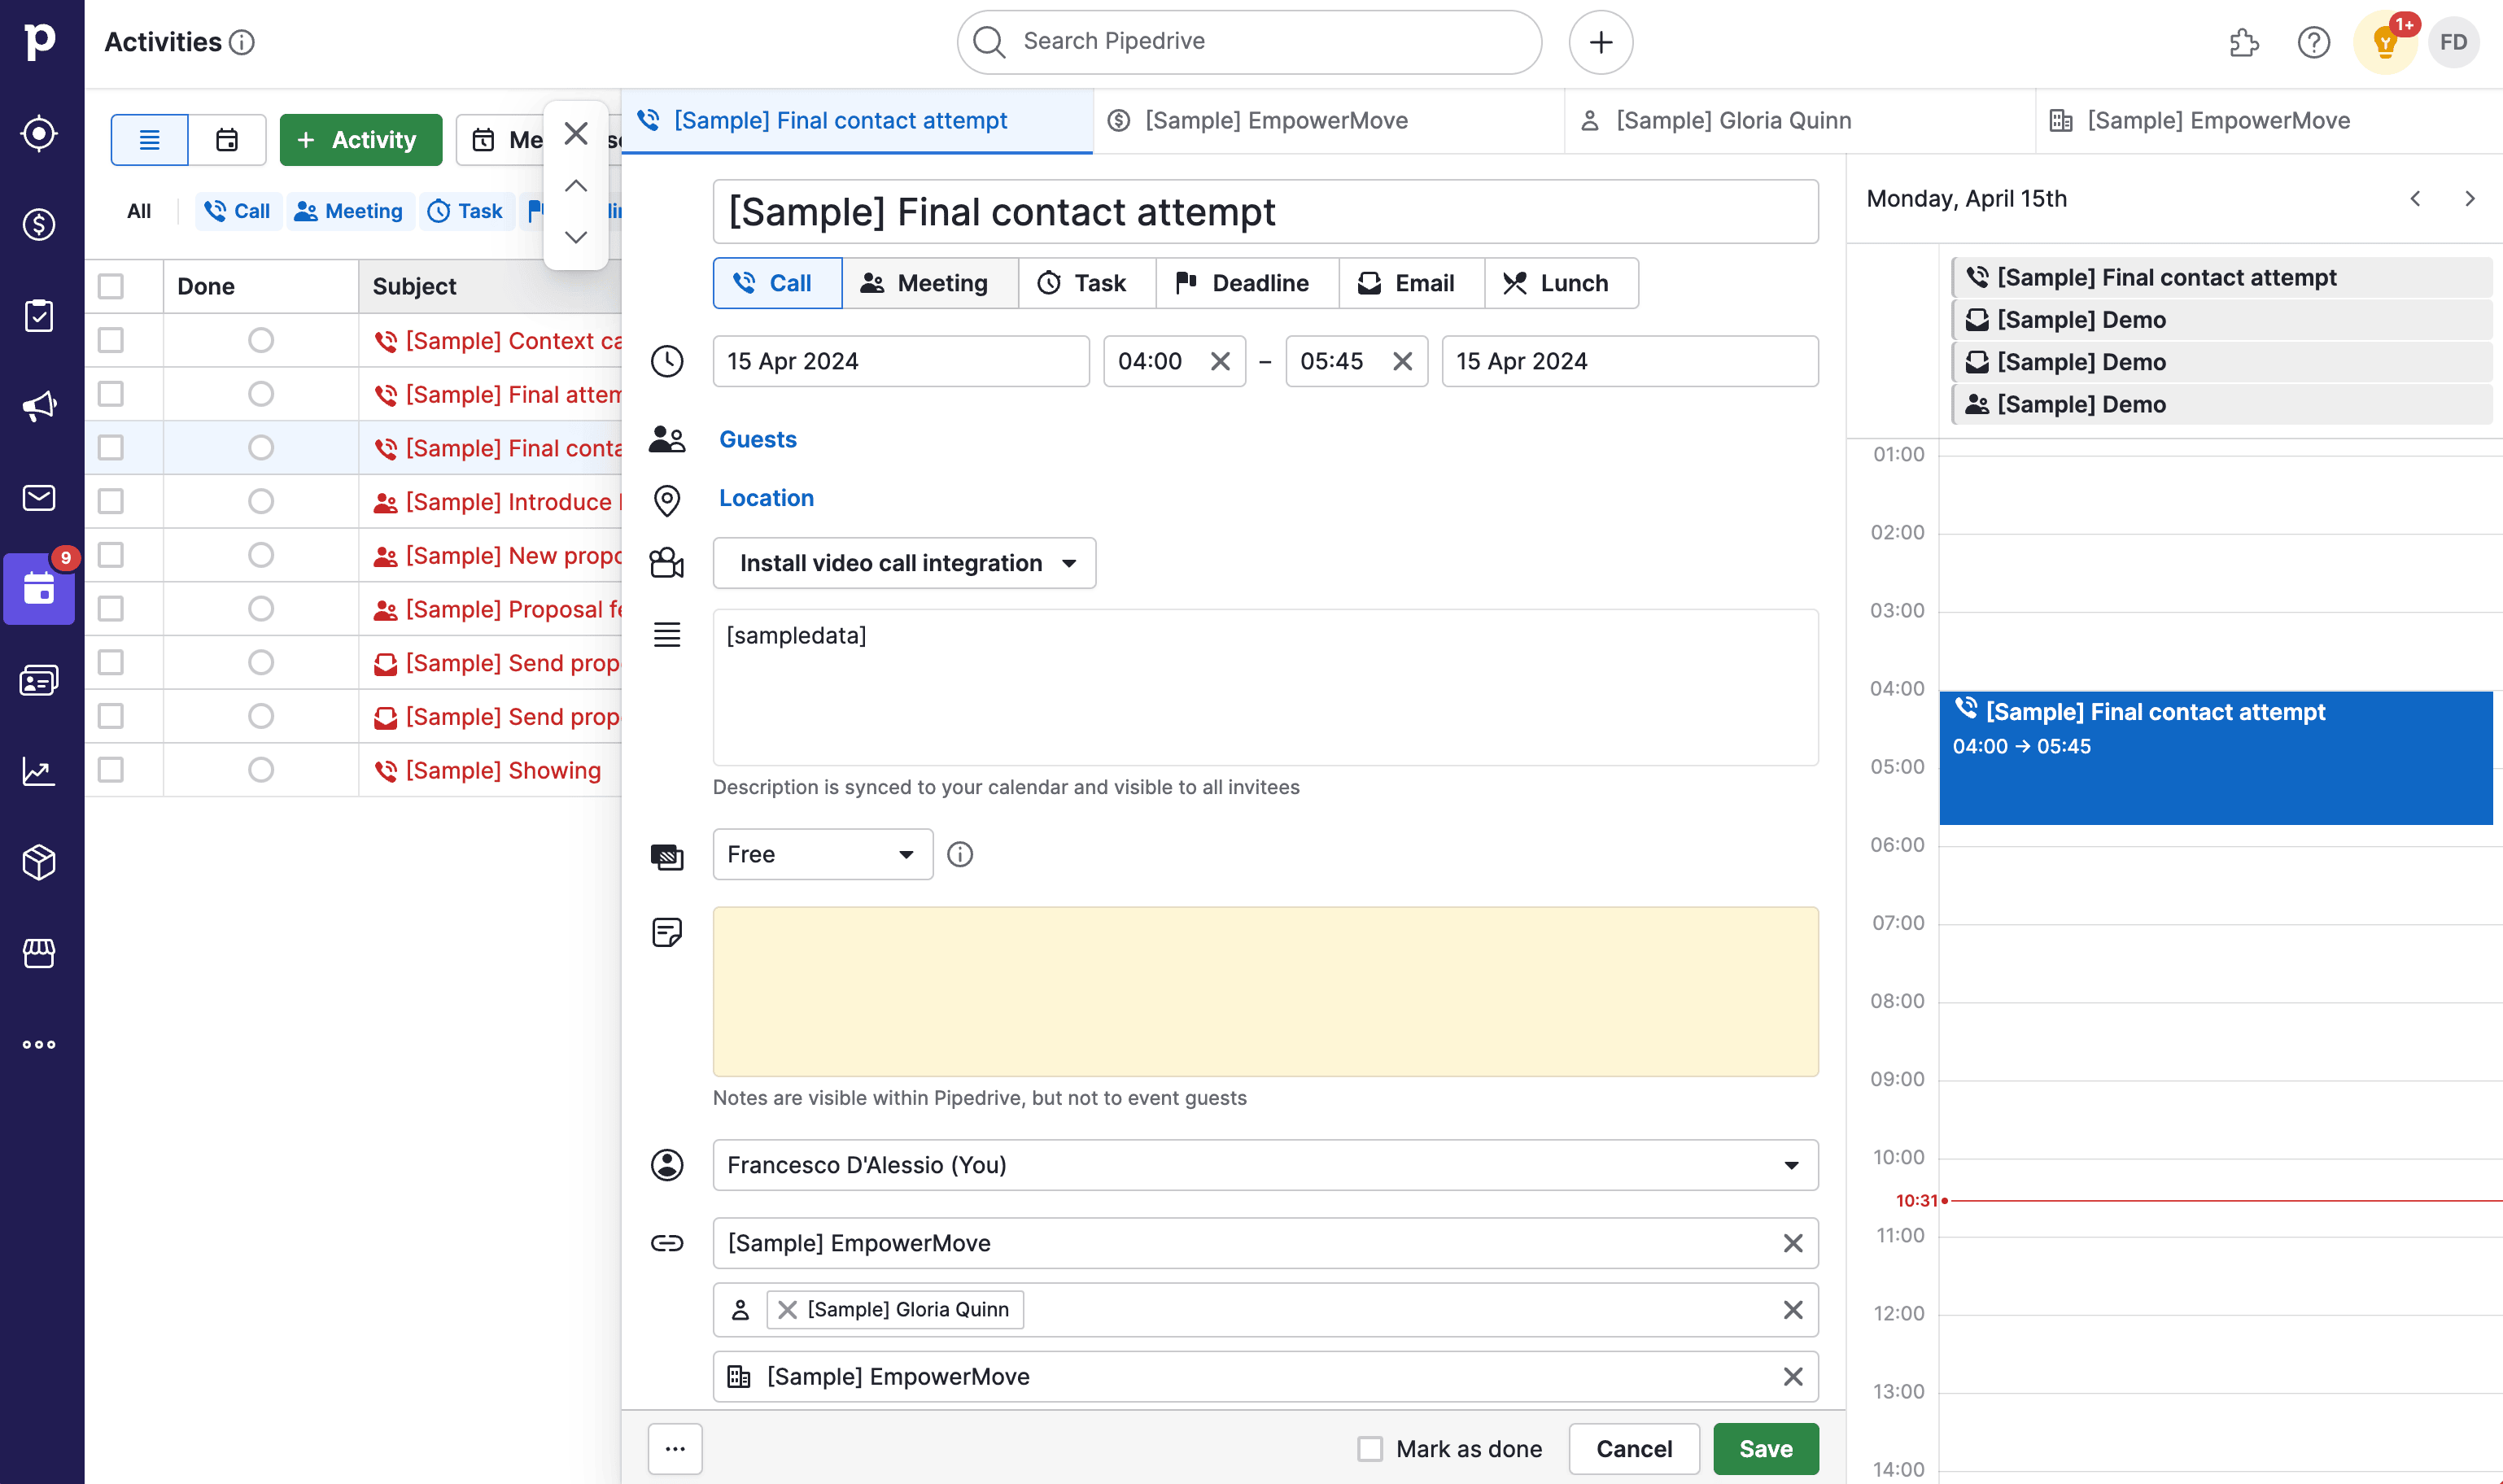The image size is (2503, 1484).
Task: Save the activity
Action: coord(1765,1448)
